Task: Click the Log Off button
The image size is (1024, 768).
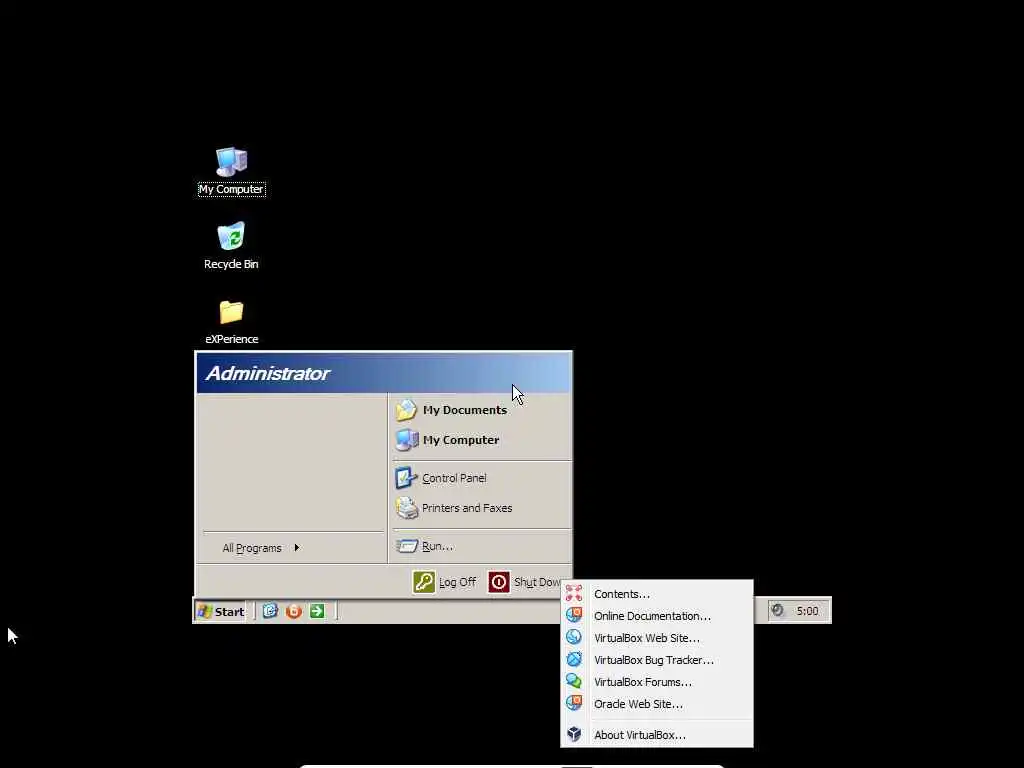Action: 445,582
